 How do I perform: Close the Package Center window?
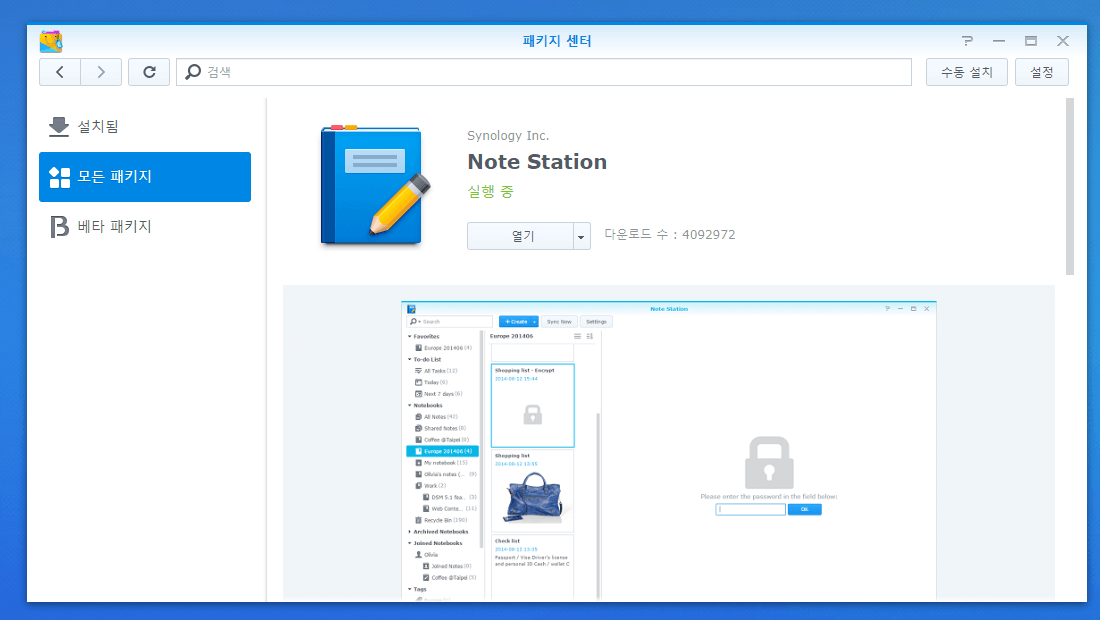point(1063,41)
